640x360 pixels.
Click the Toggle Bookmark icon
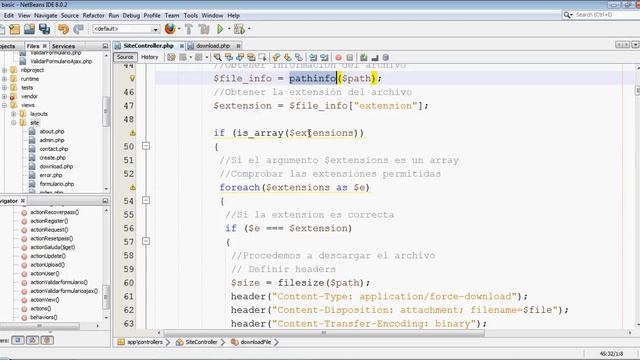[x=299, y=57]
